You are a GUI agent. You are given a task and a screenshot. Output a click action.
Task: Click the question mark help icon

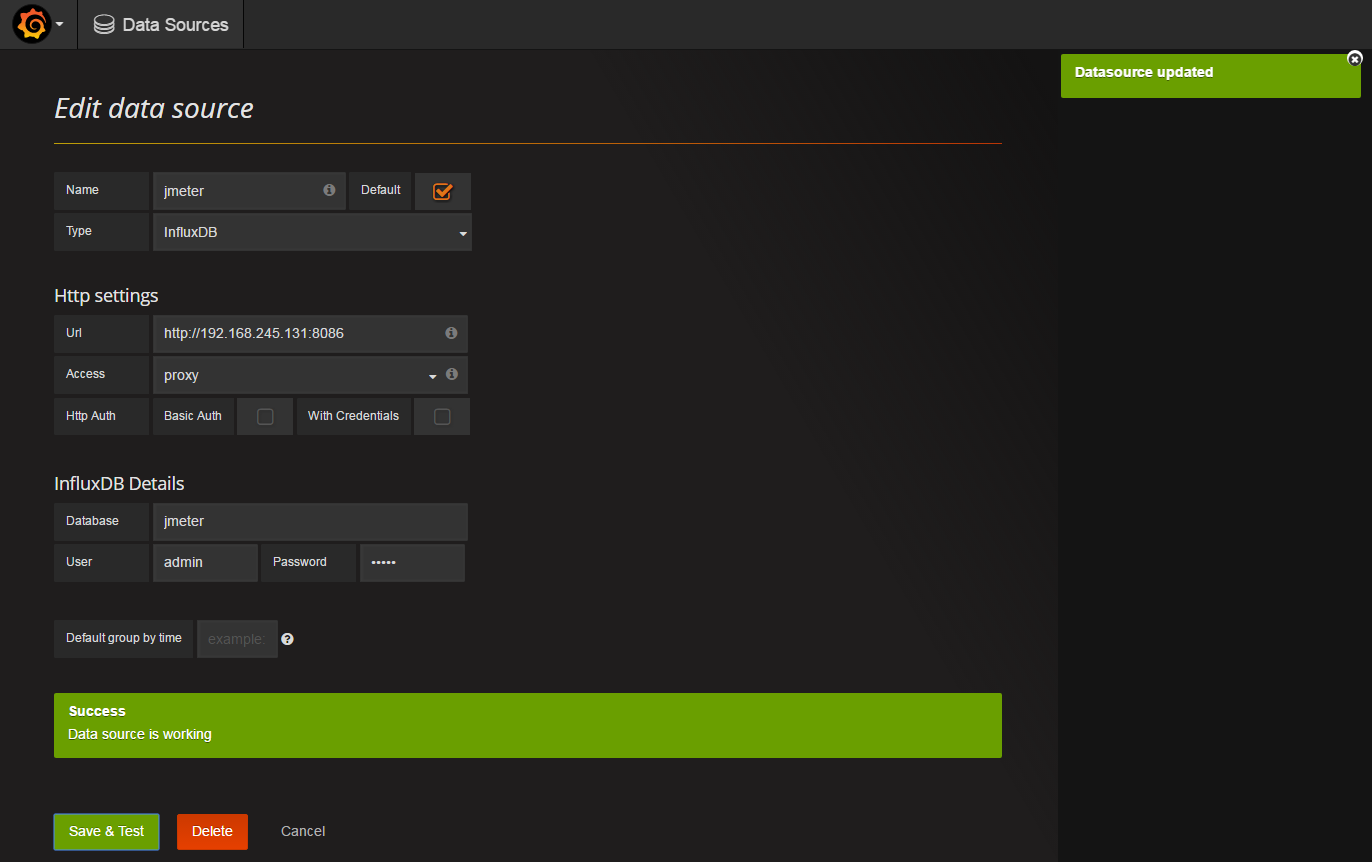(287, 639)
